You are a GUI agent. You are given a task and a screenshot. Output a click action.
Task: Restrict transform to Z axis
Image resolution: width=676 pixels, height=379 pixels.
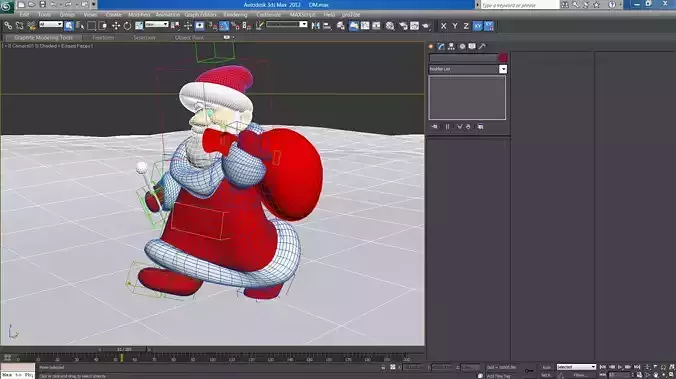pos(466,26)
